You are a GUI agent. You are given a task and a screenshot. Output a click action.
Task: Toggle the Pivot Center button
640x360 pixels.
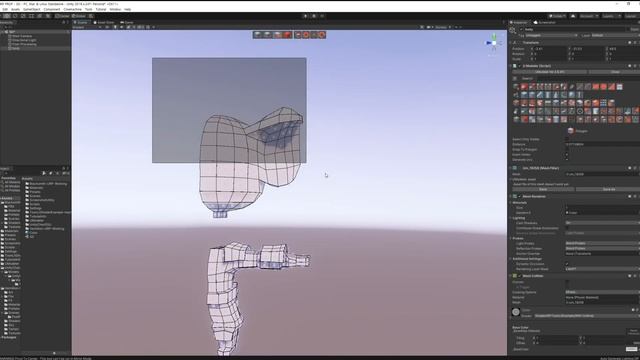[62, 16]
